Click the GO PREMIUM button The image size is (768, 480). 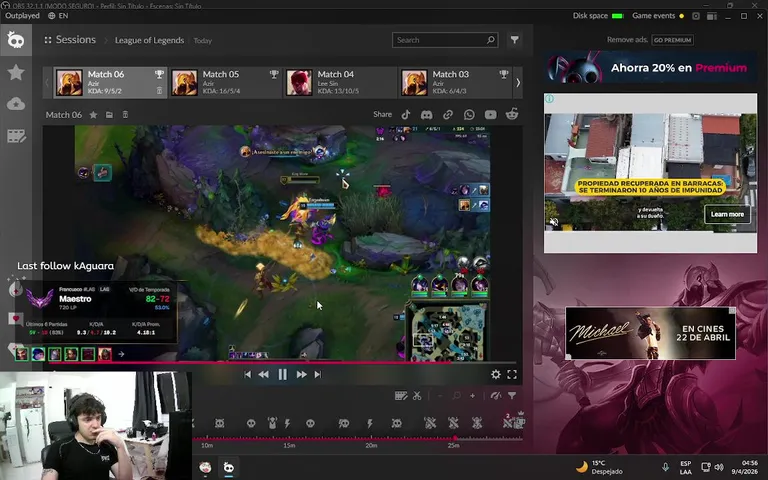(x=672, y=40)
